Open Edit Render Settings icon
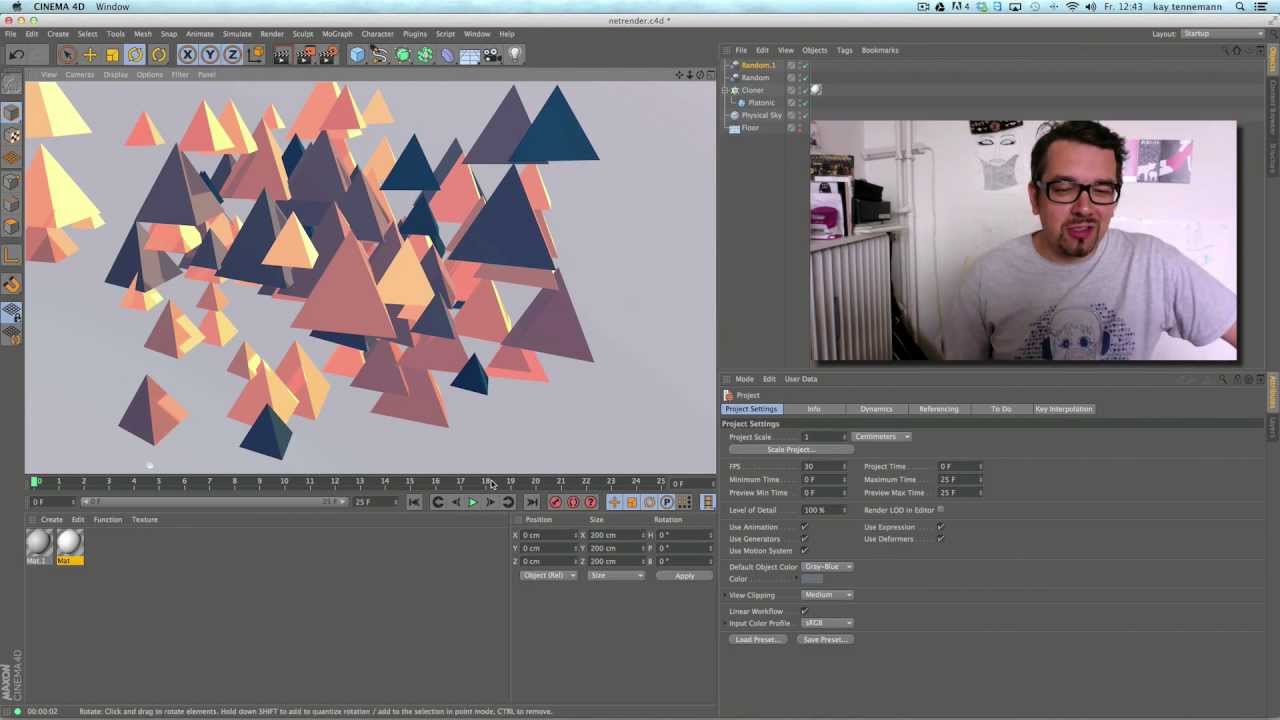The height and width of the screenshot is (720, 1280). coord(328,55)
